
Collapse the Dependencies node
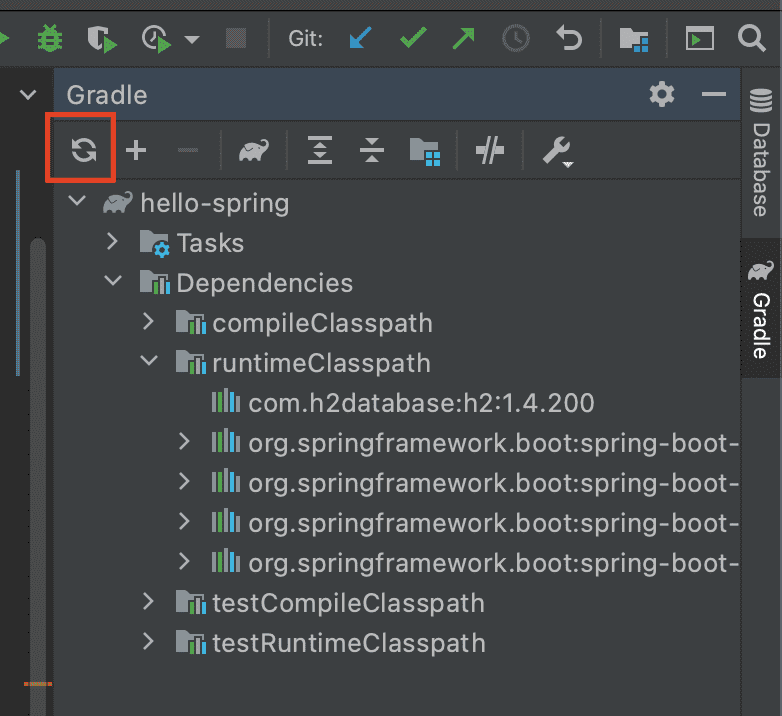pyautogui.click(x=113, y=281)
